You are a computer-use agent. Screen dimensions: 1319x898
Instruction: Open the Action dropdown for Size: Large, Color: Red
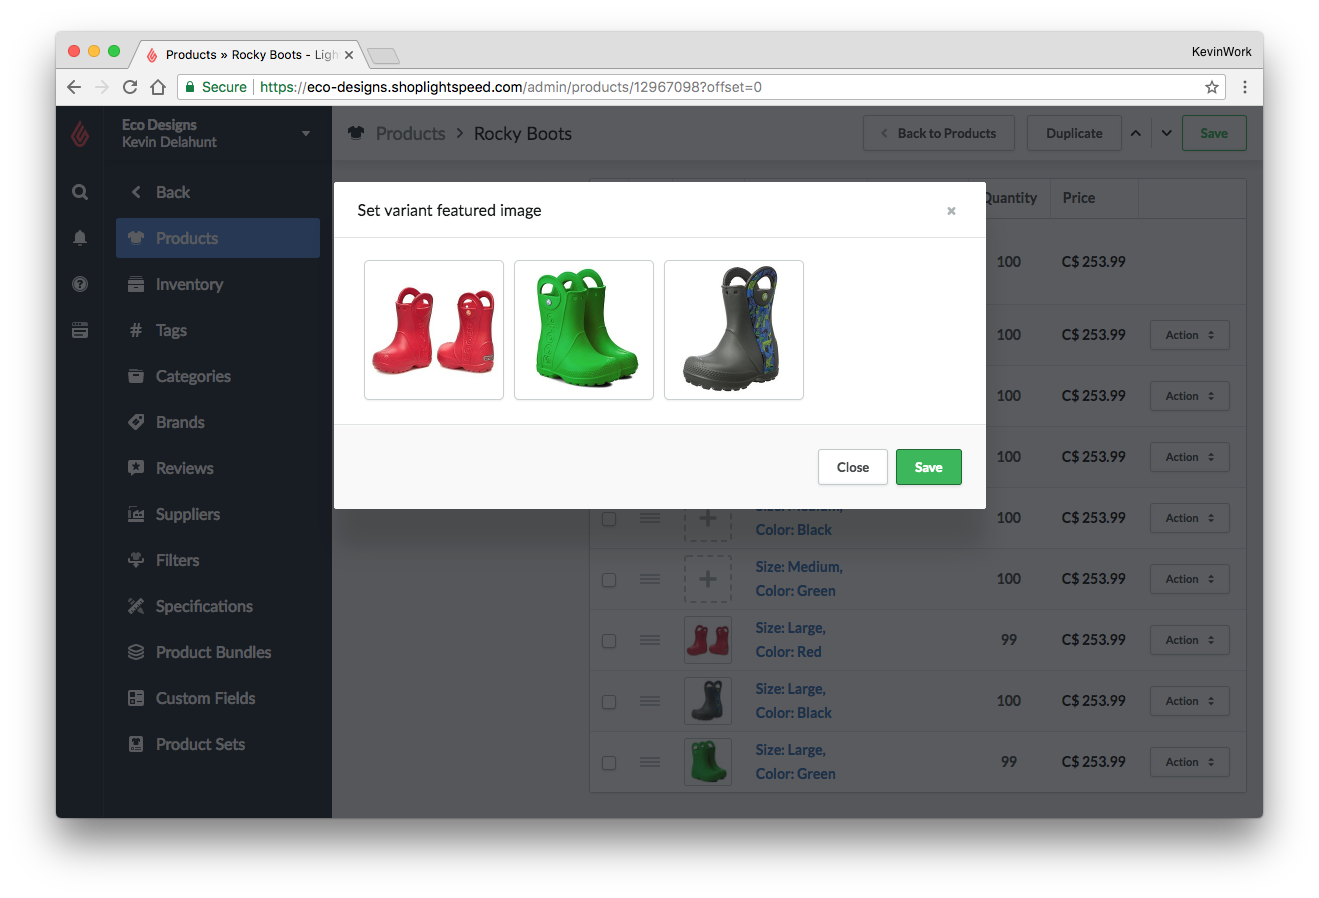click(x=1189, y=640)
